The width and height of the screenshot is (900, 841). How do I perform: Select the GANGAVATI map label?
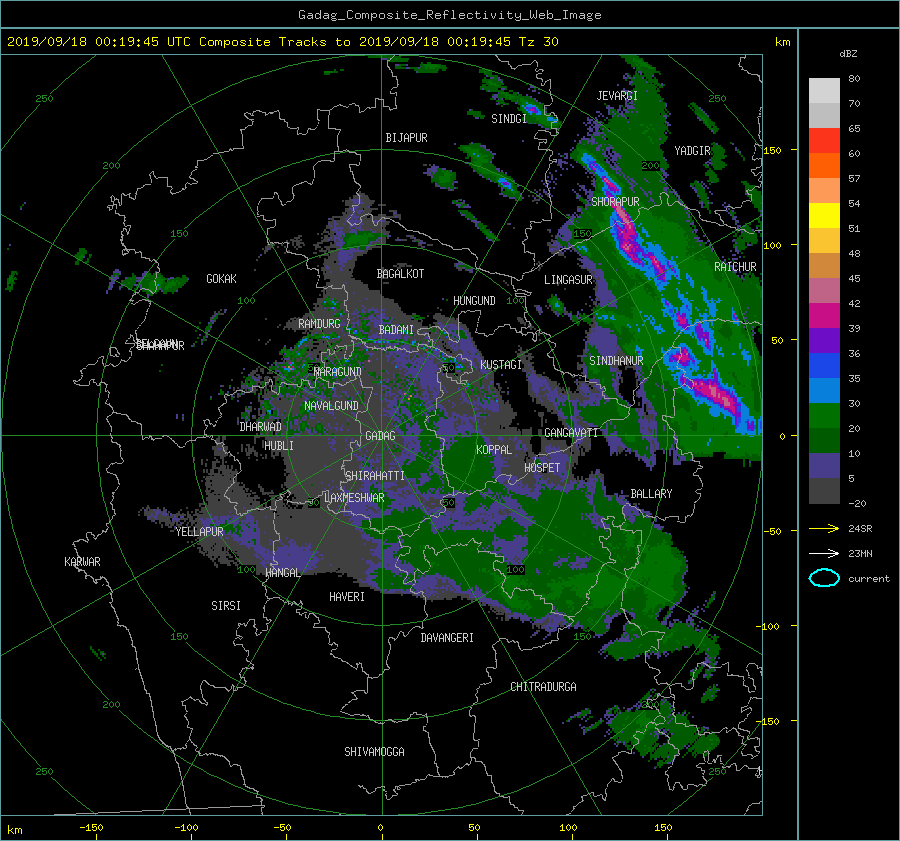(x=571, y=432)
